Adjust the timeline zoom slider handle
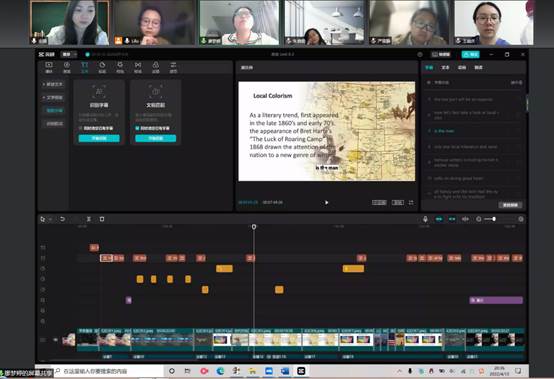The height and width of the screenshot is (379, 554). (494, 219)
